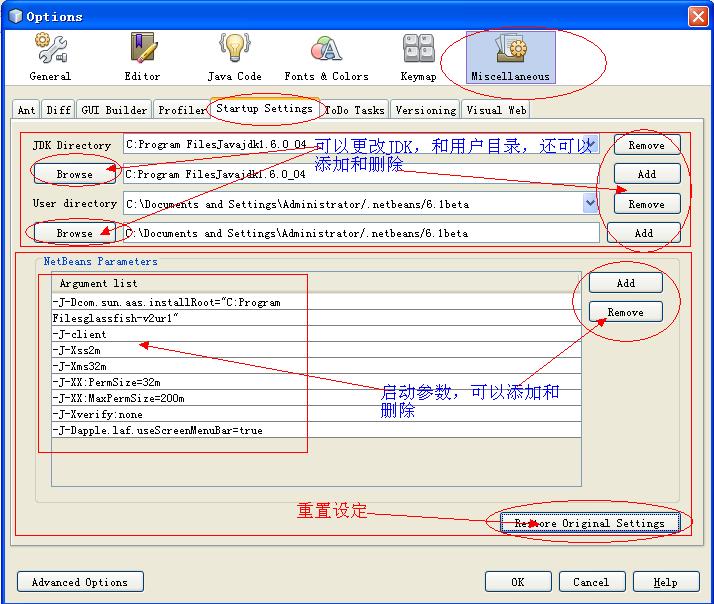Open the Profiler tab

click(182, 110)
